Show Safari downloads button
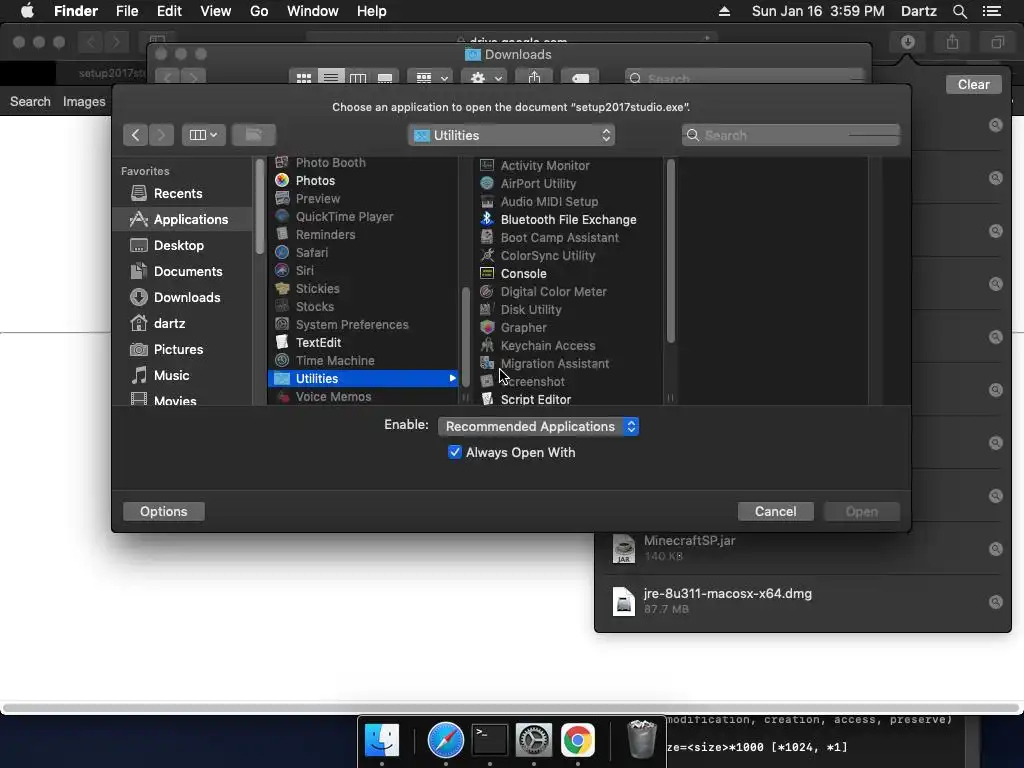Image resolution: width=1024 pixels, height=768 pixels. (908, 42)
